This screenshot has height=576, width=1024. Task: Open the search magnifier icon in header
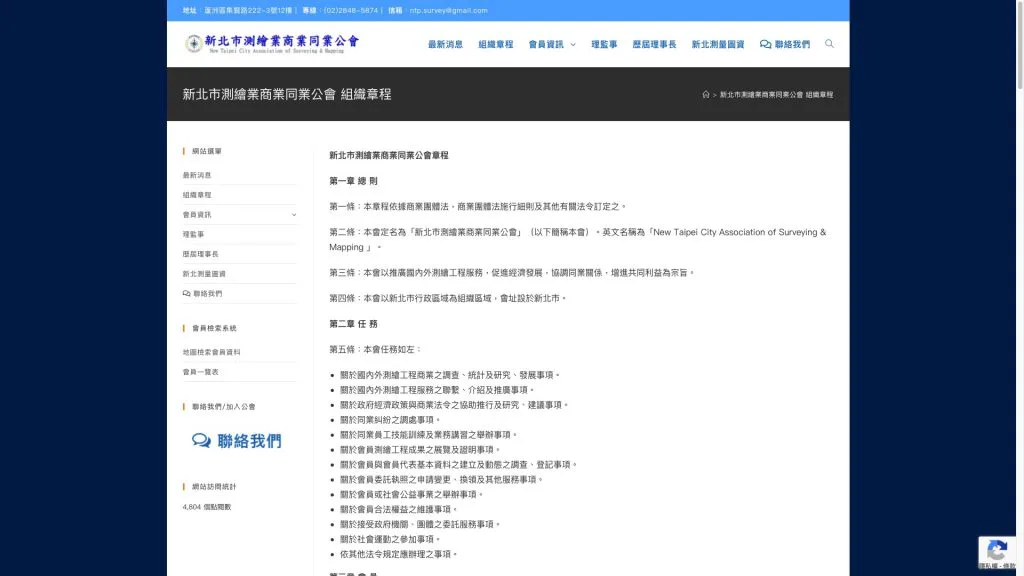(x=829, y=44)
